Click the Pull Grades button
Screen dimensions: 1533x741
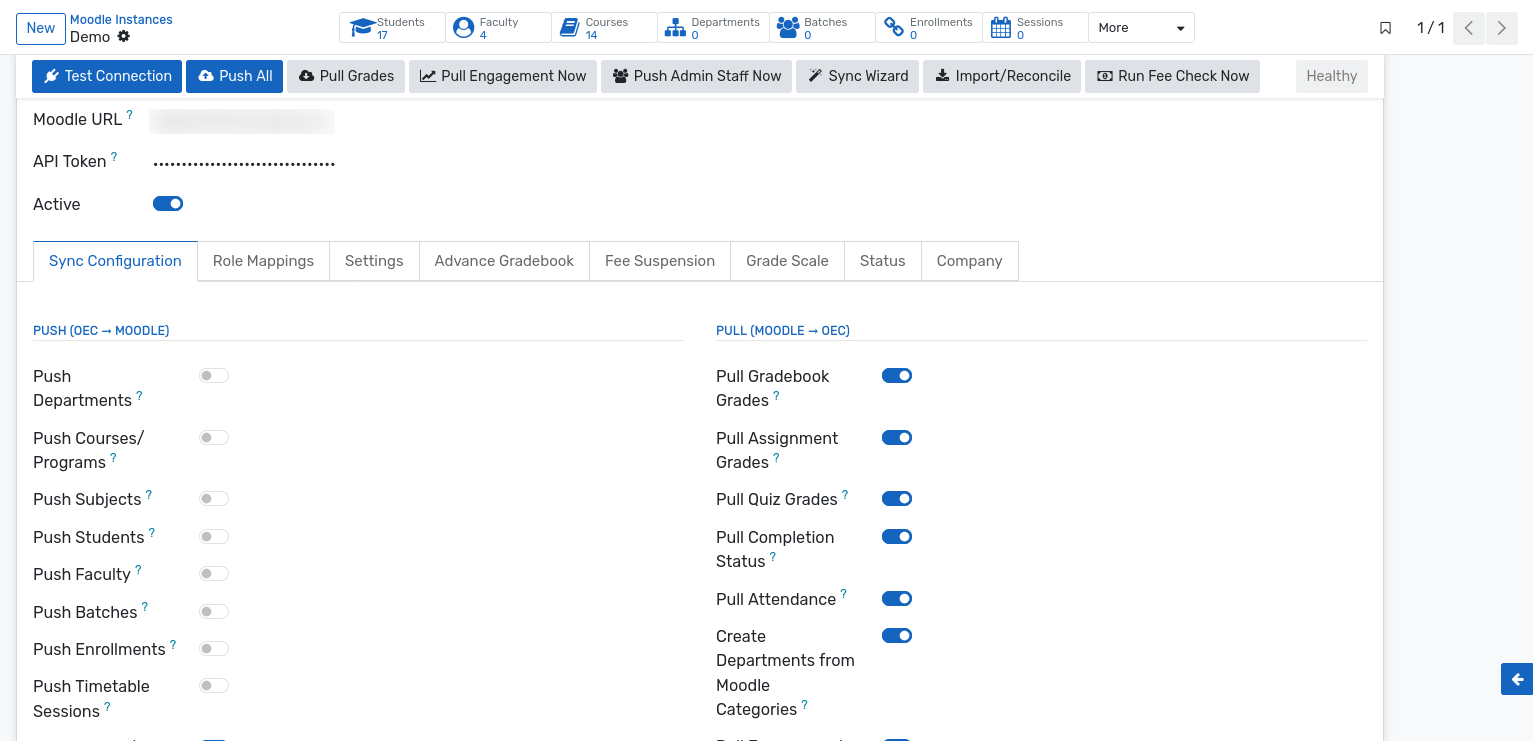pos(346,76)
